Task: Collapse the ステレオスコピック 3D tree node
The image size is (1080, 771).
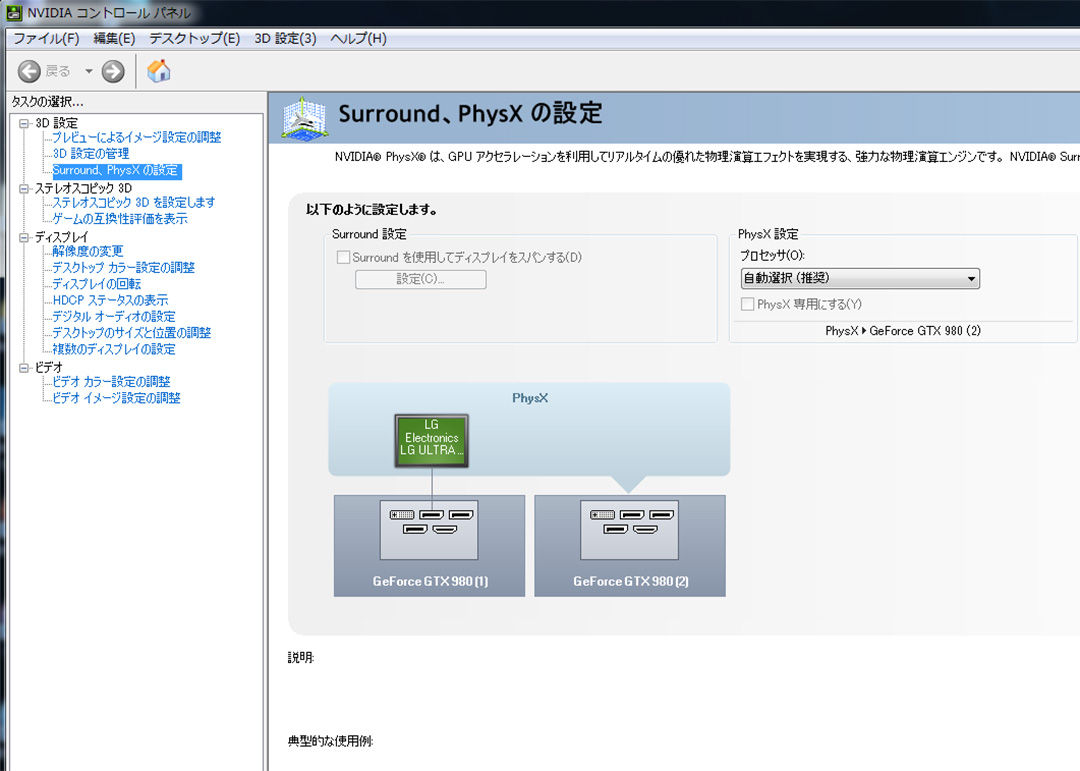Action: tap(24, 188)
